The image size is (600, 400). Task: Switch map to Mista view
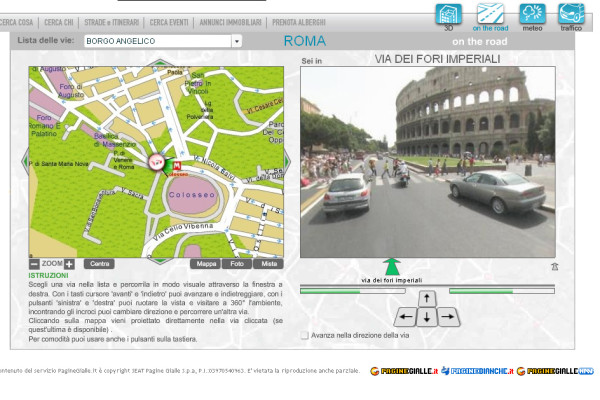pos(269,264)
